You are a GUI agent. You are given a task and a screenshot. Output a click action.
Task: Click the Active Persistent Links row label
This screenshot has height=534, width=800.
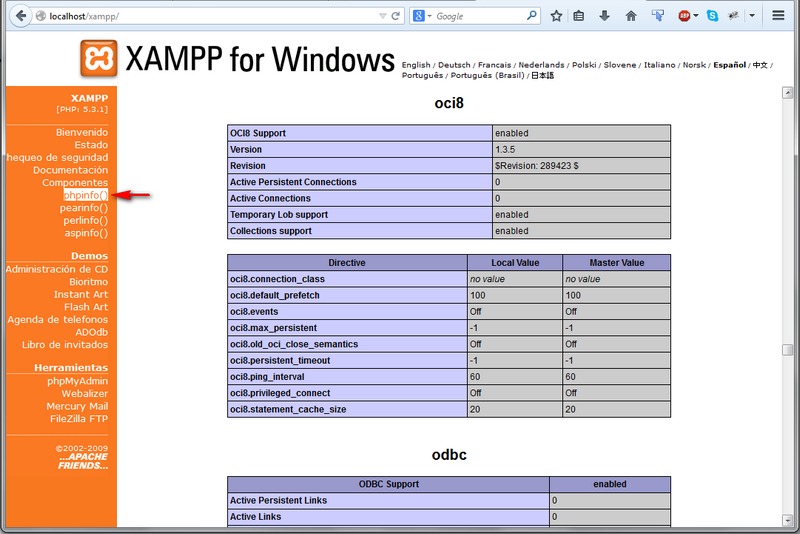pos(388,500)
